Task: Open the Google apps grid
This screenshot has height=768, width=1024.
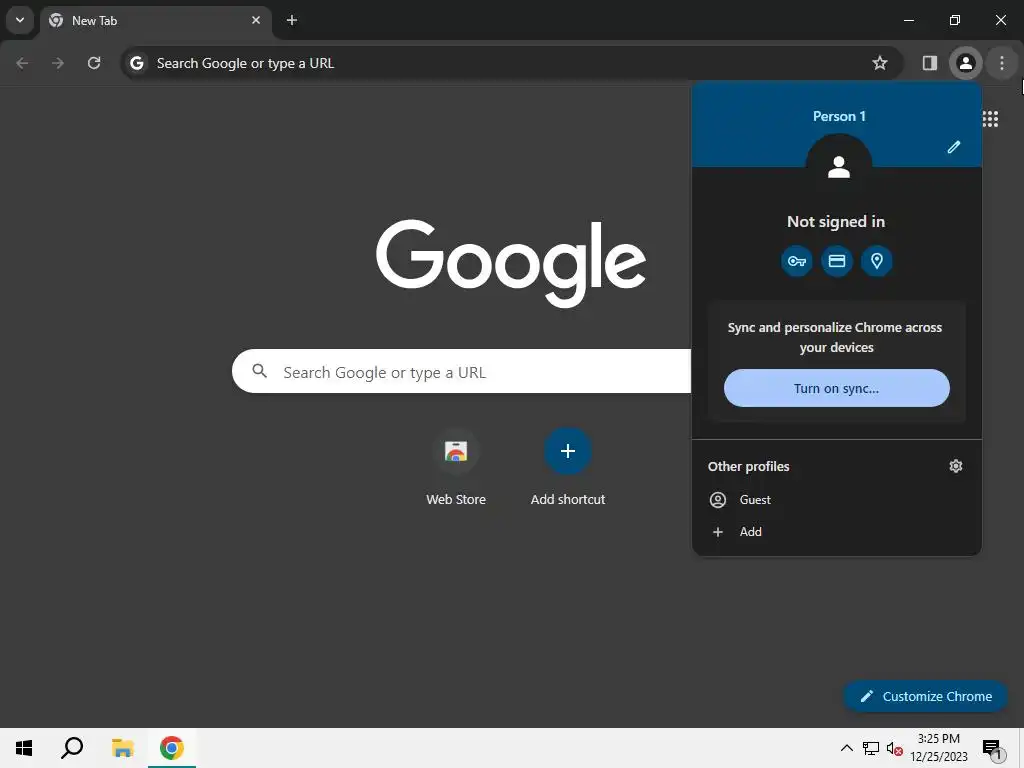Action: [x=990, y=119]
